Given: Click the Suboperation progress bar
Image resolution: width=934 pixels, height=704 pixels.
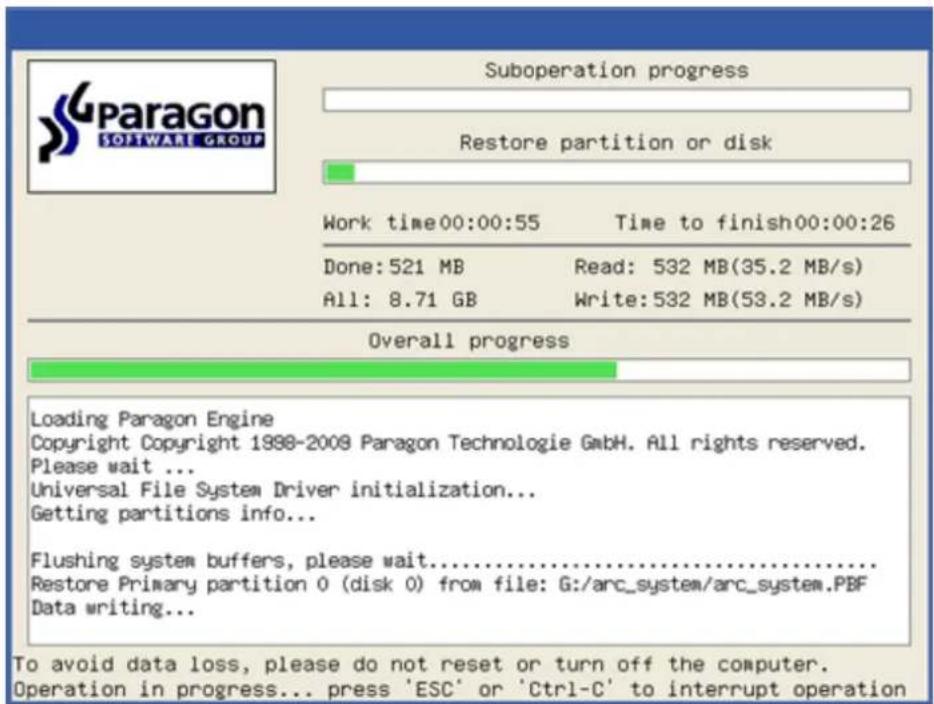Looking at the screenshot, I should click(617, 100).
